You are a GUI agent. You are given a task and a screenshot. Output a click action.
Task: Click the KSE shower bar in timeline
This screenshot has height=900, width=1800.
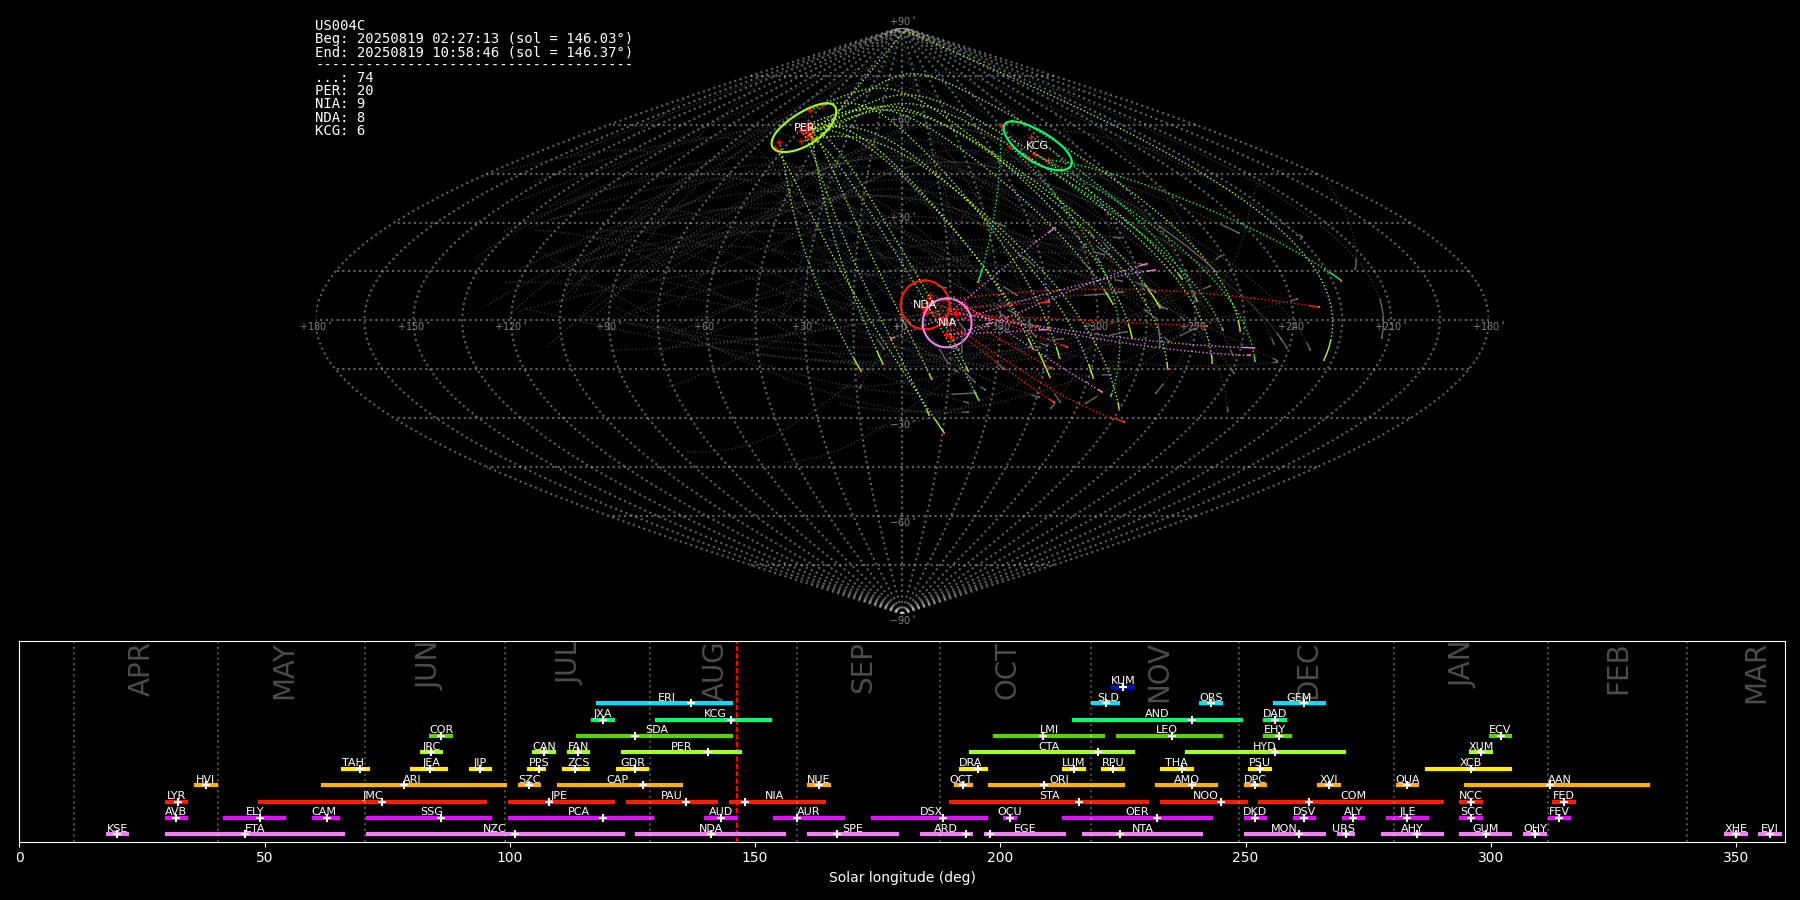[117, 834]
